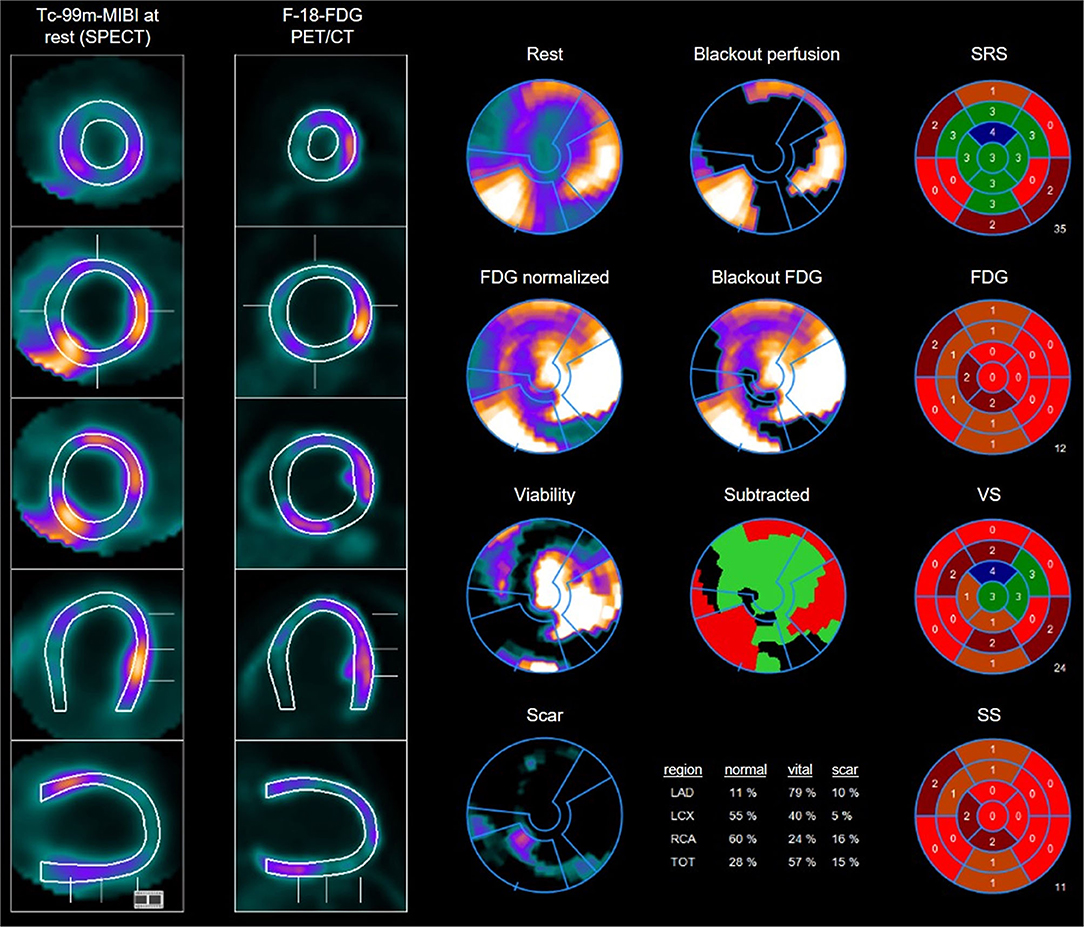The height and width of the screenshot is (927, 1084).
Task: Click the LAD normal value '11 %'
Action: 743,793
